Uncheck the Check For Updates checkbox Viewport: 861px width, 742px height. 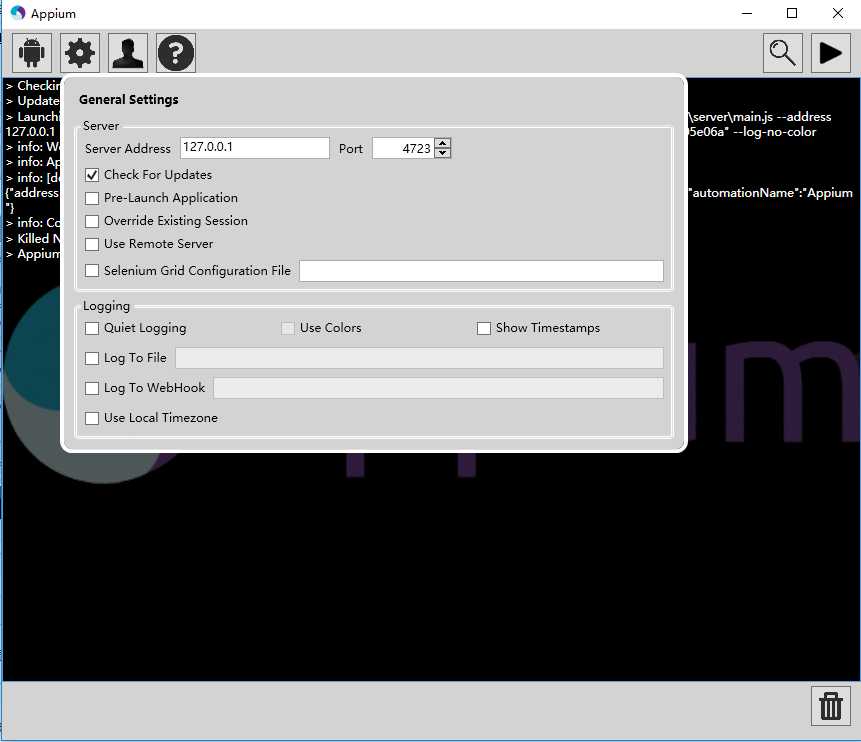[92, 175]
